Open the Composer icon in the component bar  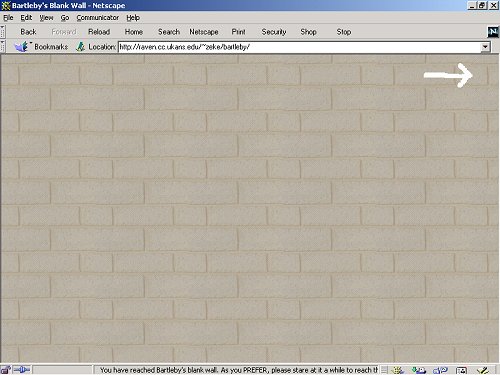(483, 370)
